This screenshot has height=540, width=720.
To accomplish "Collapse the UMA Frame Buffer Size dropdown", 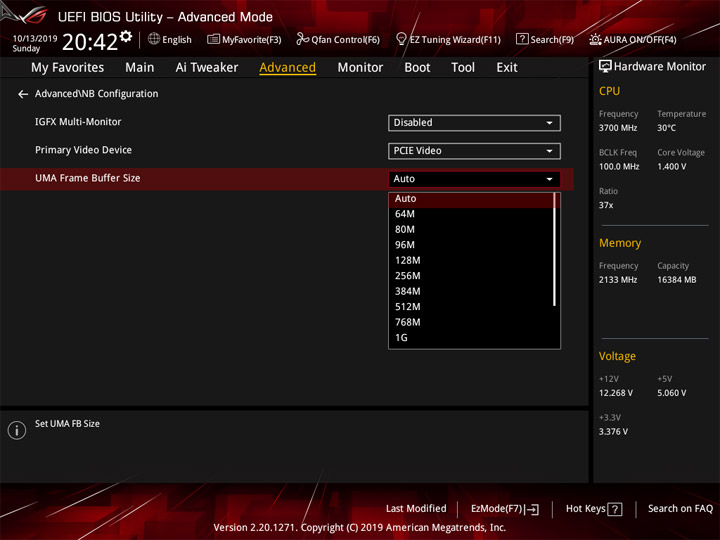I will point(474,179).
